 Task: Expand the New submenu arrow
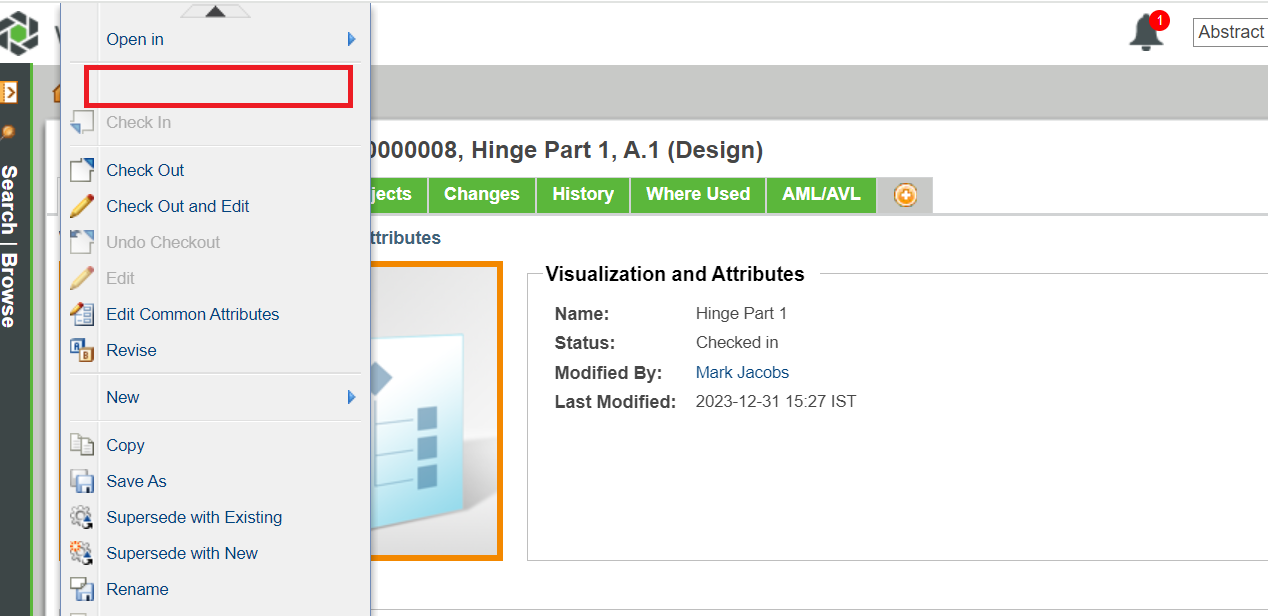point(350,397)
